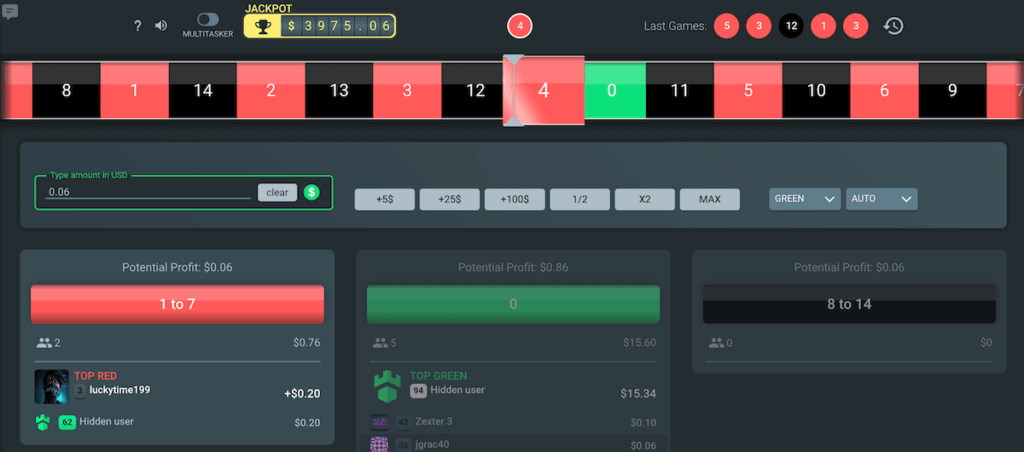This screenshot has width=1024, height=452.
Task: Bet on red 1 to 7
Action: (177, 304)
